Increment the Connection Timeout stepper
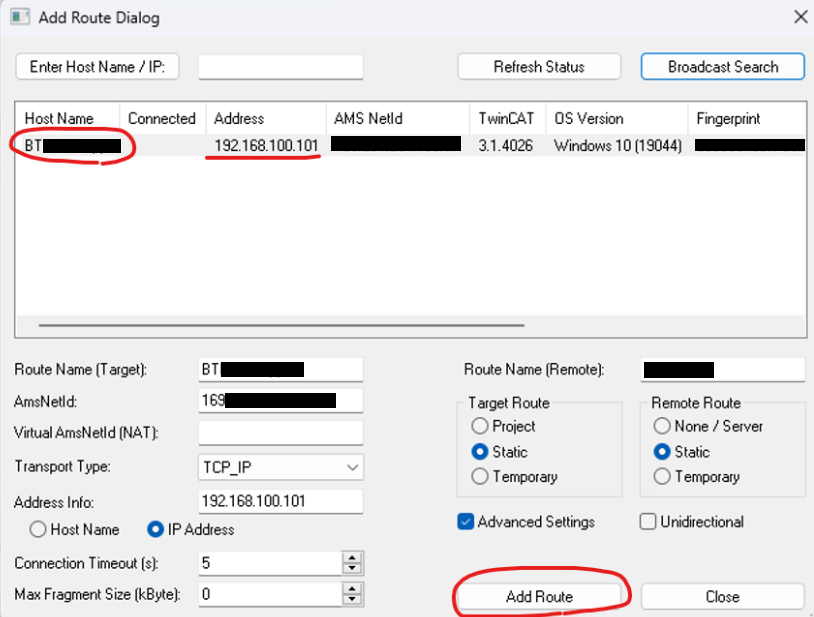This screenshot has width=814, height=617. pos(352,558)
